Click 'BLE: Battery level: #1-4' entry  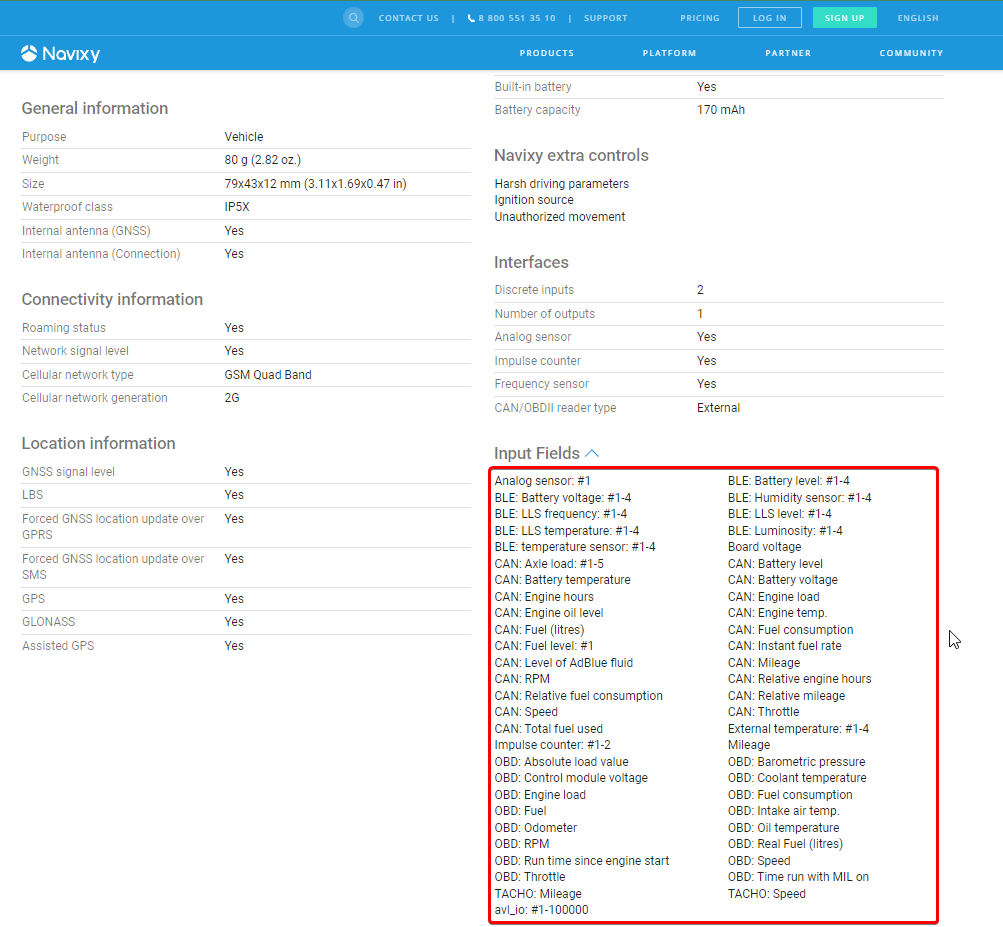pyautogui.click(x=789, y=481)
